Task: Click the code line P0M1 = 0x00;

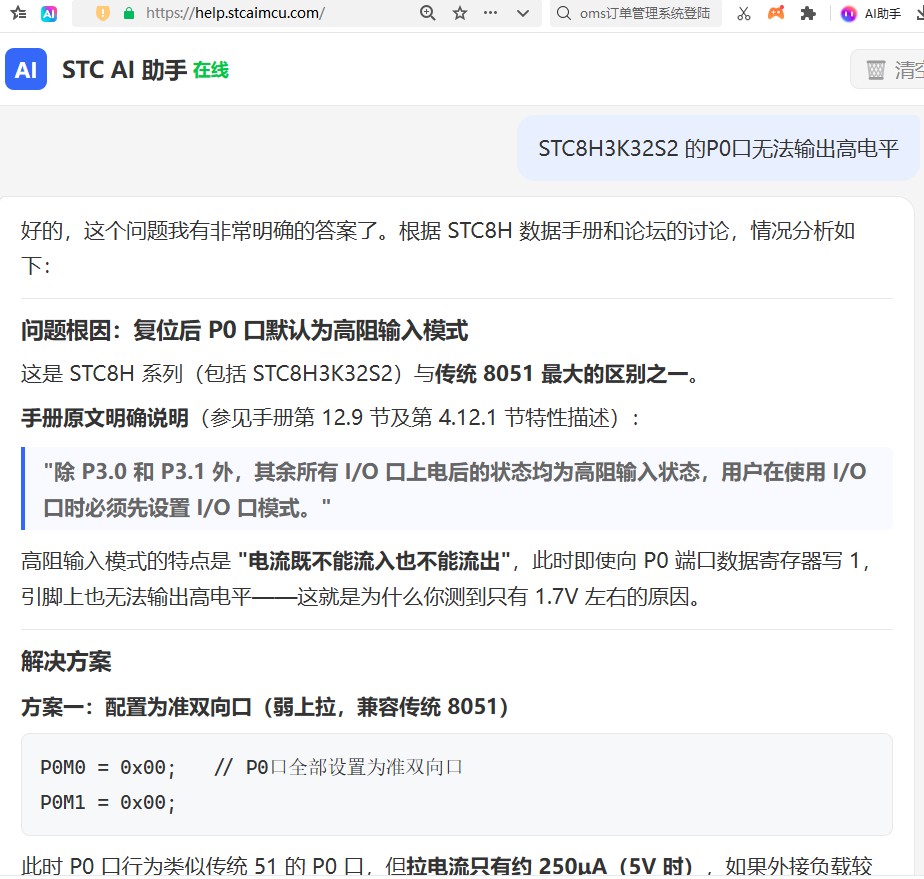Action: pyautogui.click(x=108, y=802)
